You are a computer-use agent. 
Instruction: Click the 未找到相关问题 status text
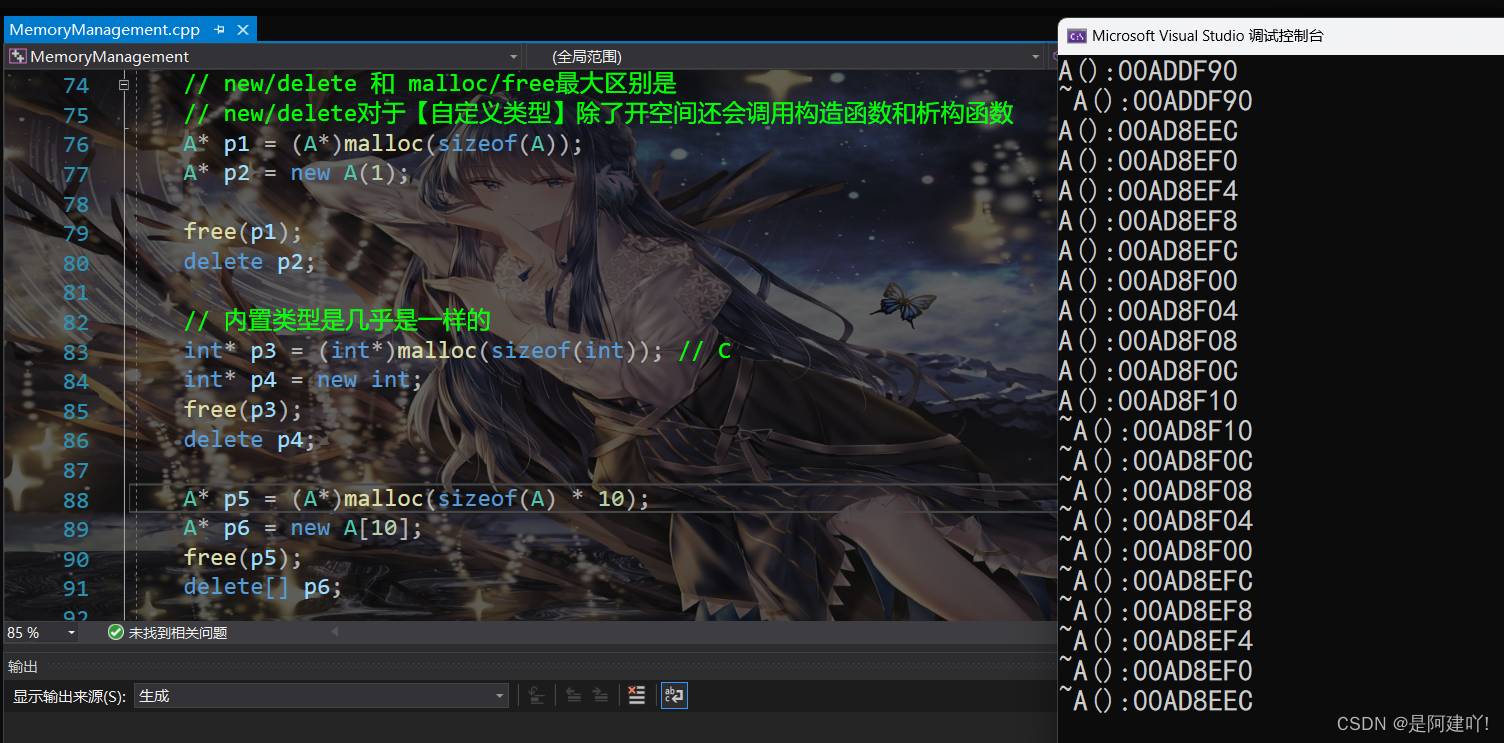(178, 633)
